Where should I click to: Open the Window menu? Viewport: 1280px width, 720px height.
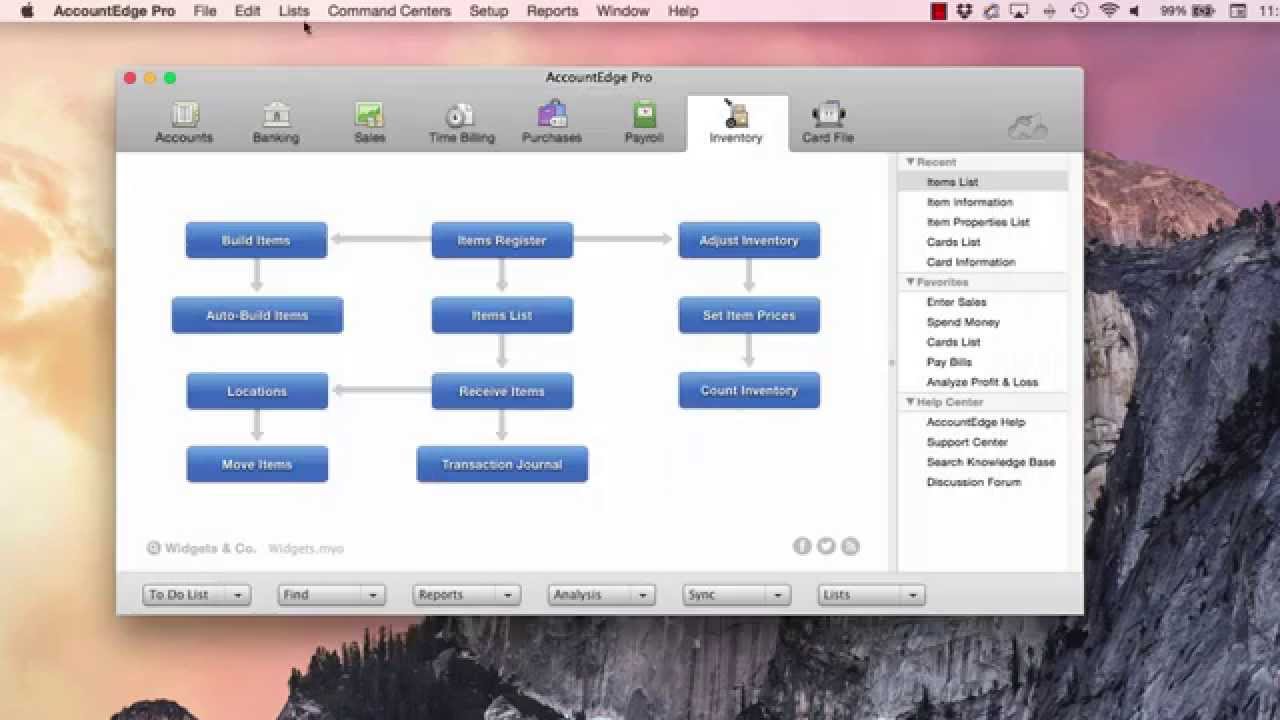pos(623,11)
